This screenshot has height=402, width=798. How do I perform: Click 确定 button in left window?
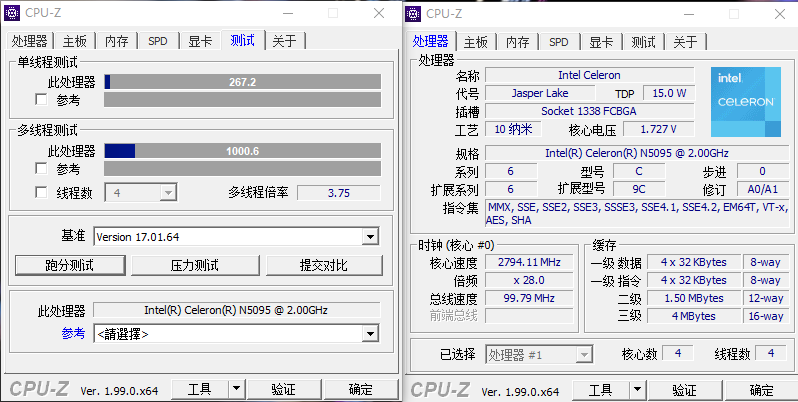pos(361,390)
